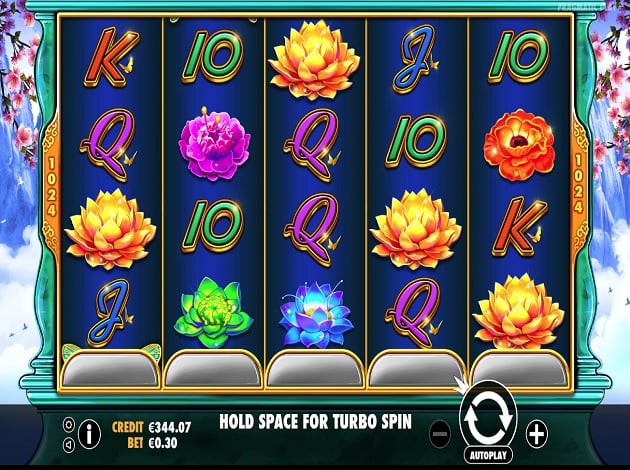
Task: Open the paytable info button
Action: [x=89, y=434]
